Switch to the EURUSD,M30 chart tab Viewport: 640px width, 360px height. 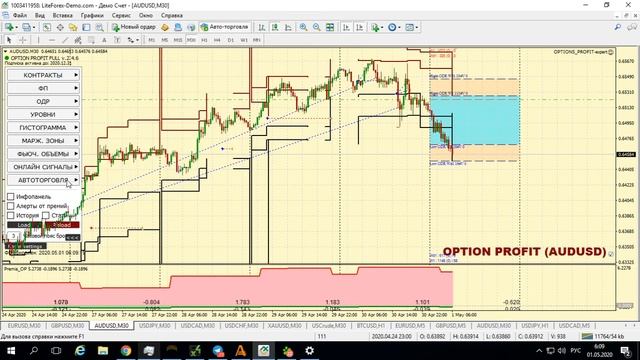(x=24, y=326)
